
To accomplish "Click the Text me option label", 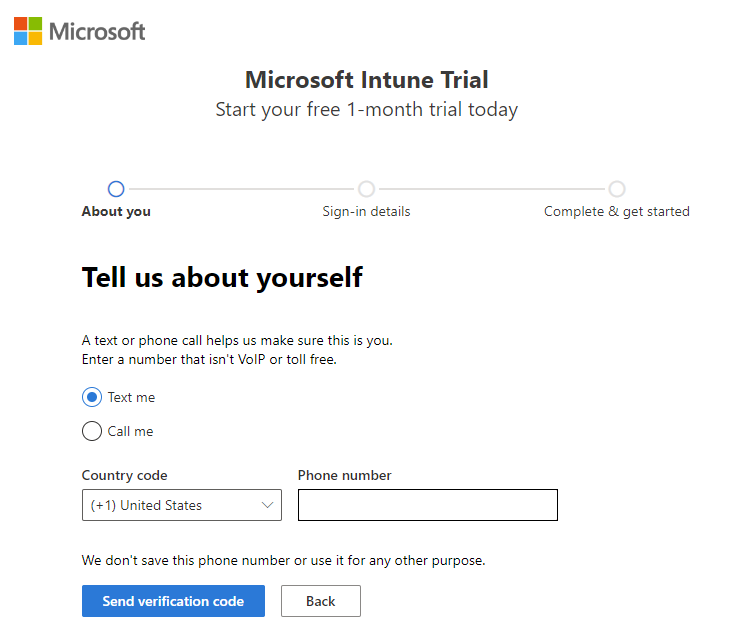I will pyautogui.click(x=131, y=397).
